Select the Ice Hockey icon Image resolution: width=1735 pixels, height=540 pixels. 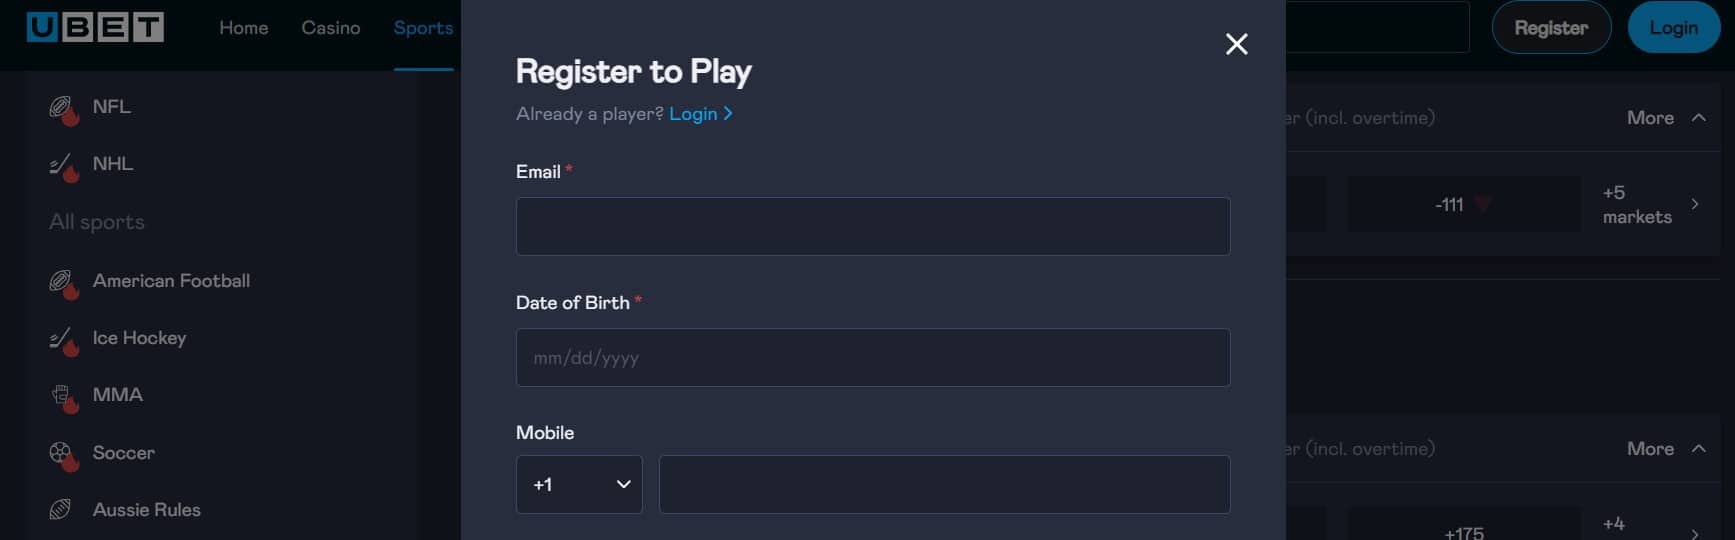click(x=62, y=339)
